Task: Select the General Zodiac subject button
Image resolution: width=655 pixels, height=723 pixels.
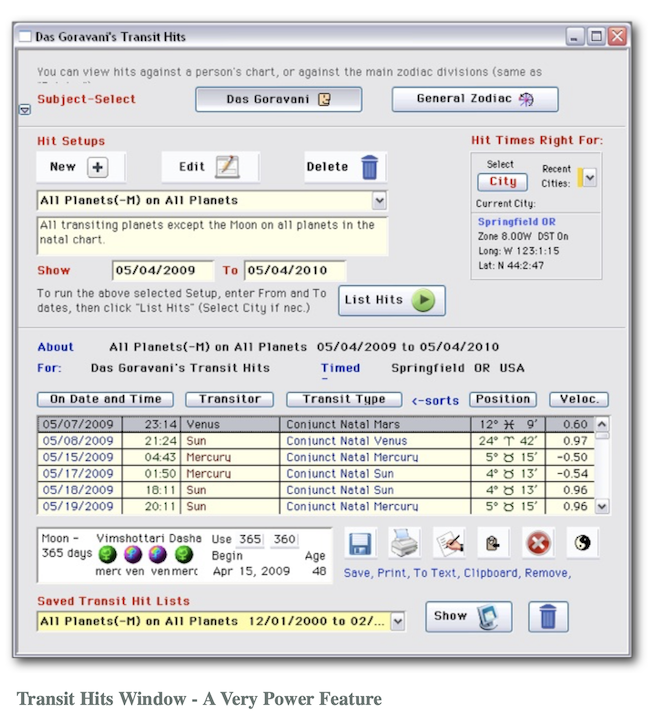Action: [474, 99]
